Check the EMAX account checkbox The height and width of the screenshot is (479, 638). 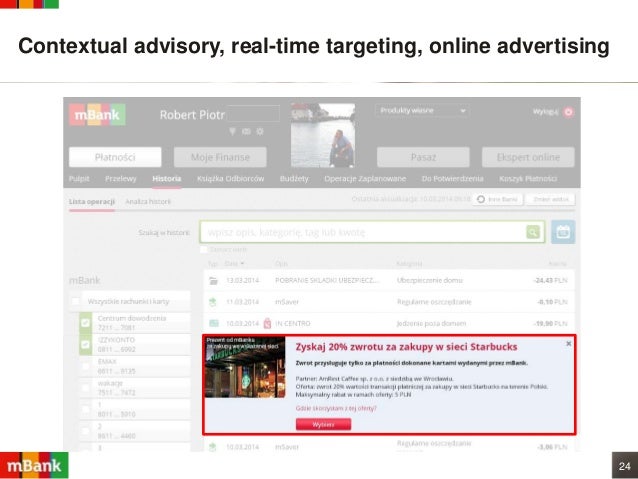coord(85,366)
